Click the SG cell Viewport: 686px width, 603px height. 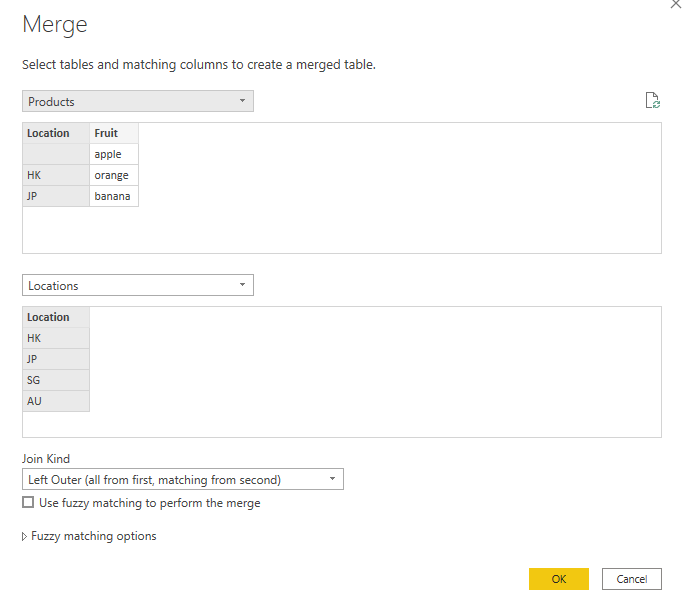coord(56,380)
